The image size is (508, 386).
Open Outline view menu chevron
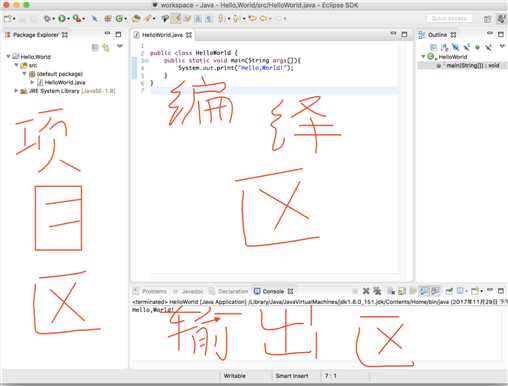click(502, 46)
